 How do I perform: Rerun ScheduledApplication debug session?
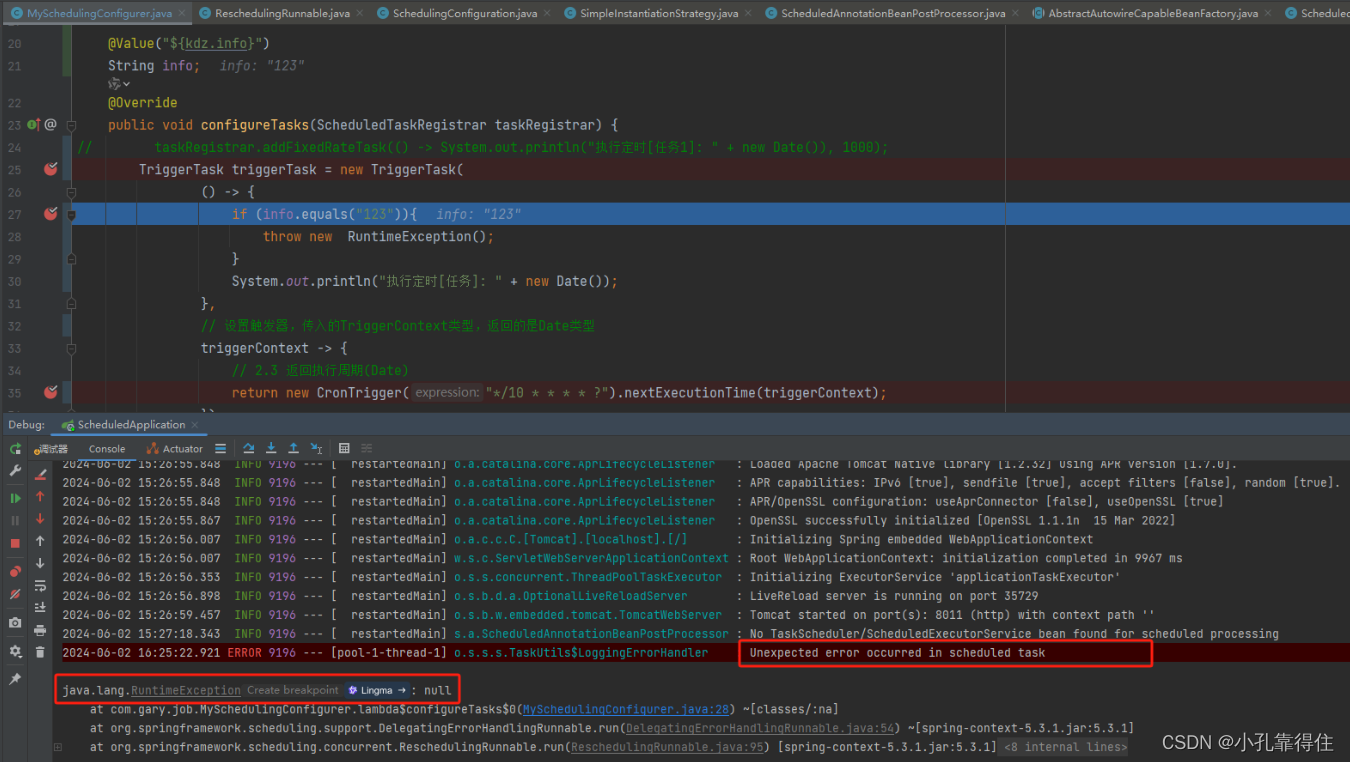[x=15, y=449]
